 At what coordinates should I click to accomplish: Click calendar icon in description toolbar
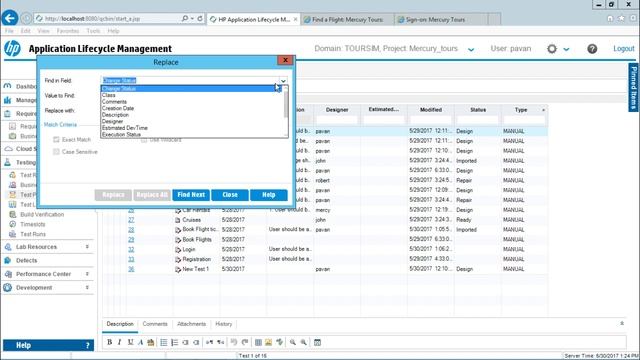click(x=317, y=342)
